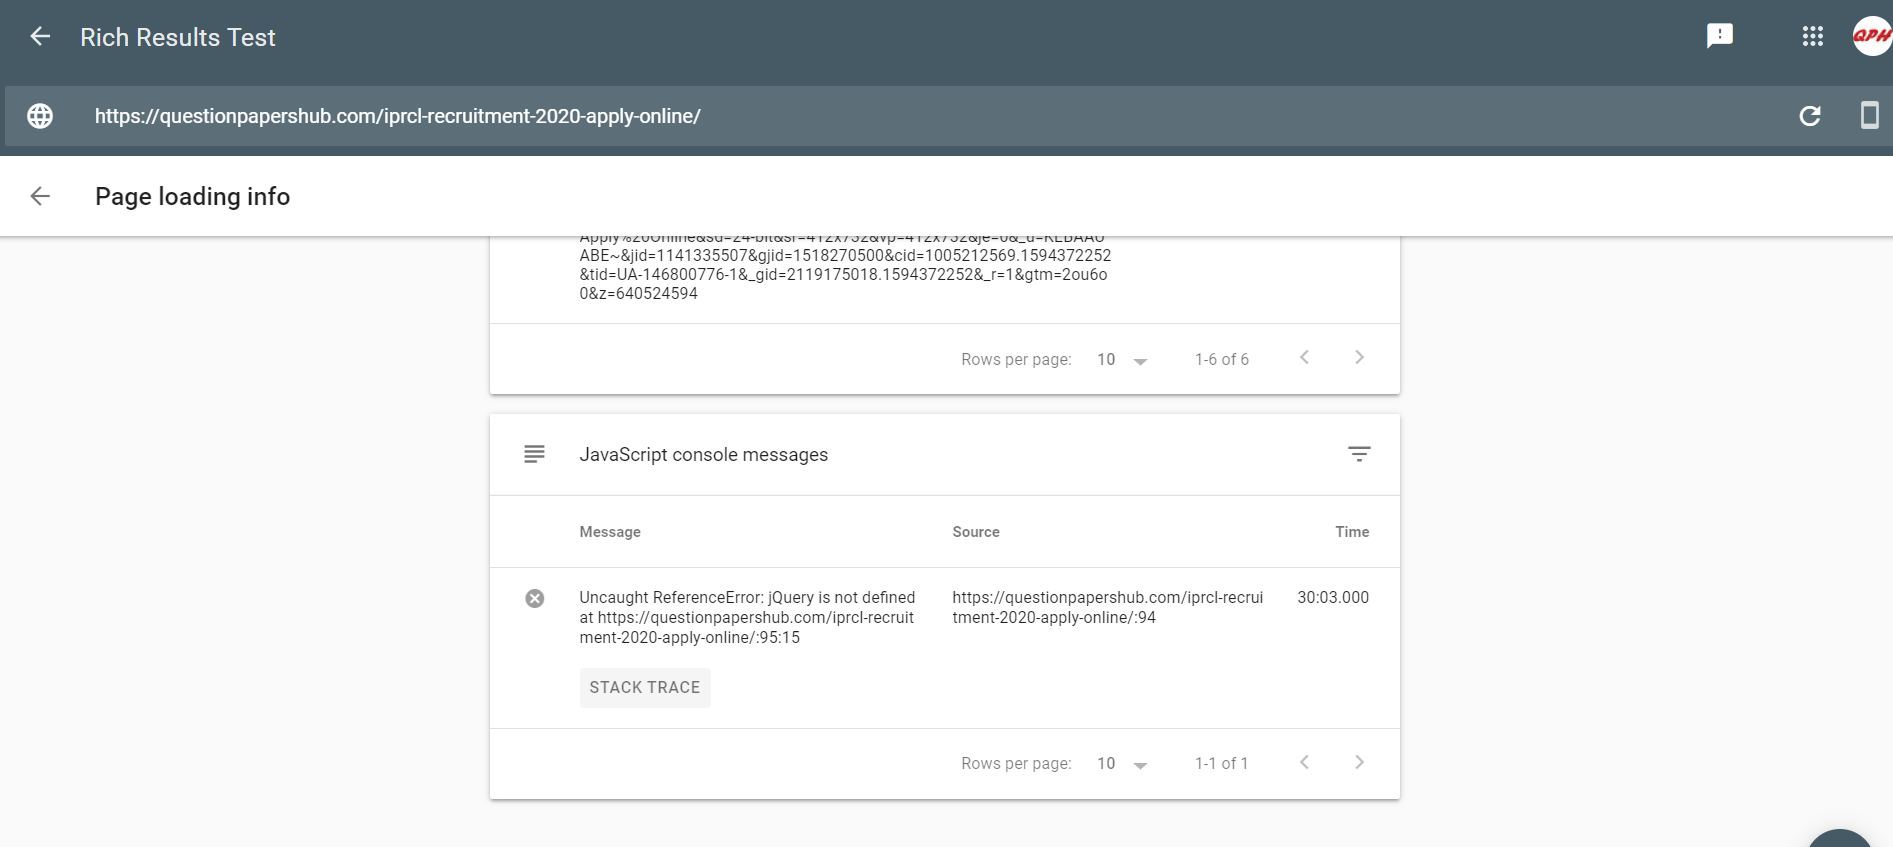The width and height of the screenshot is (1893, 847).
Task: Click the Page loading info heading
Action: click(192, 196)
